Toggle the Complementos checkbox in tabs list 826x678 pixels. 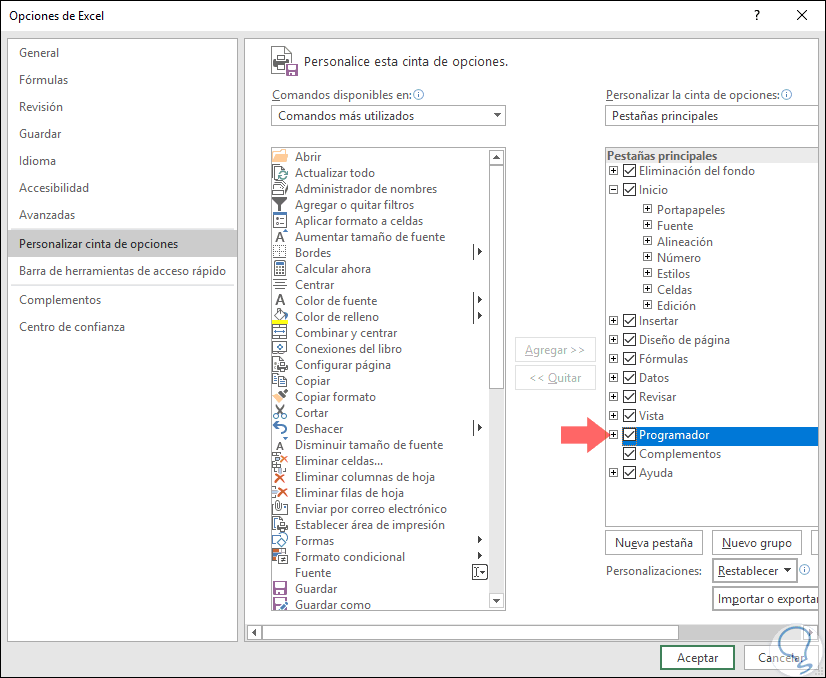(629, 454)
